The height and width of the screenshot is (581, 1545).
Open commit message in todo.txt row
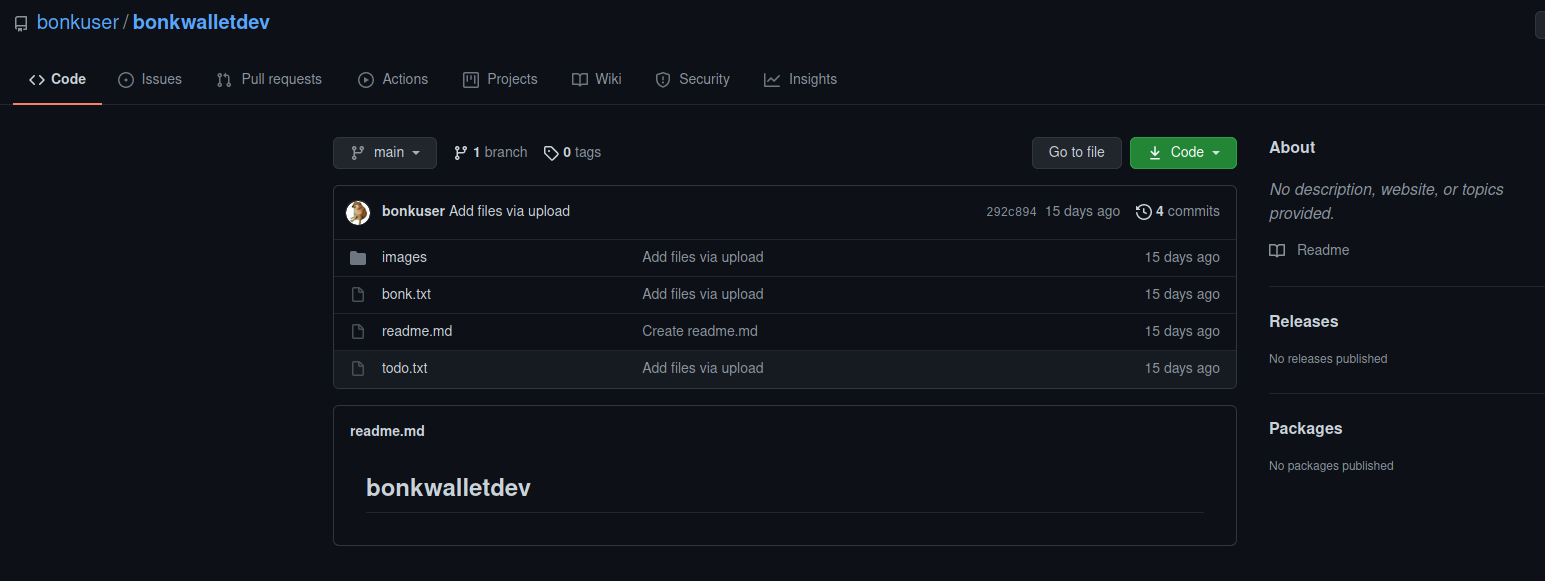tap(703, 368)
